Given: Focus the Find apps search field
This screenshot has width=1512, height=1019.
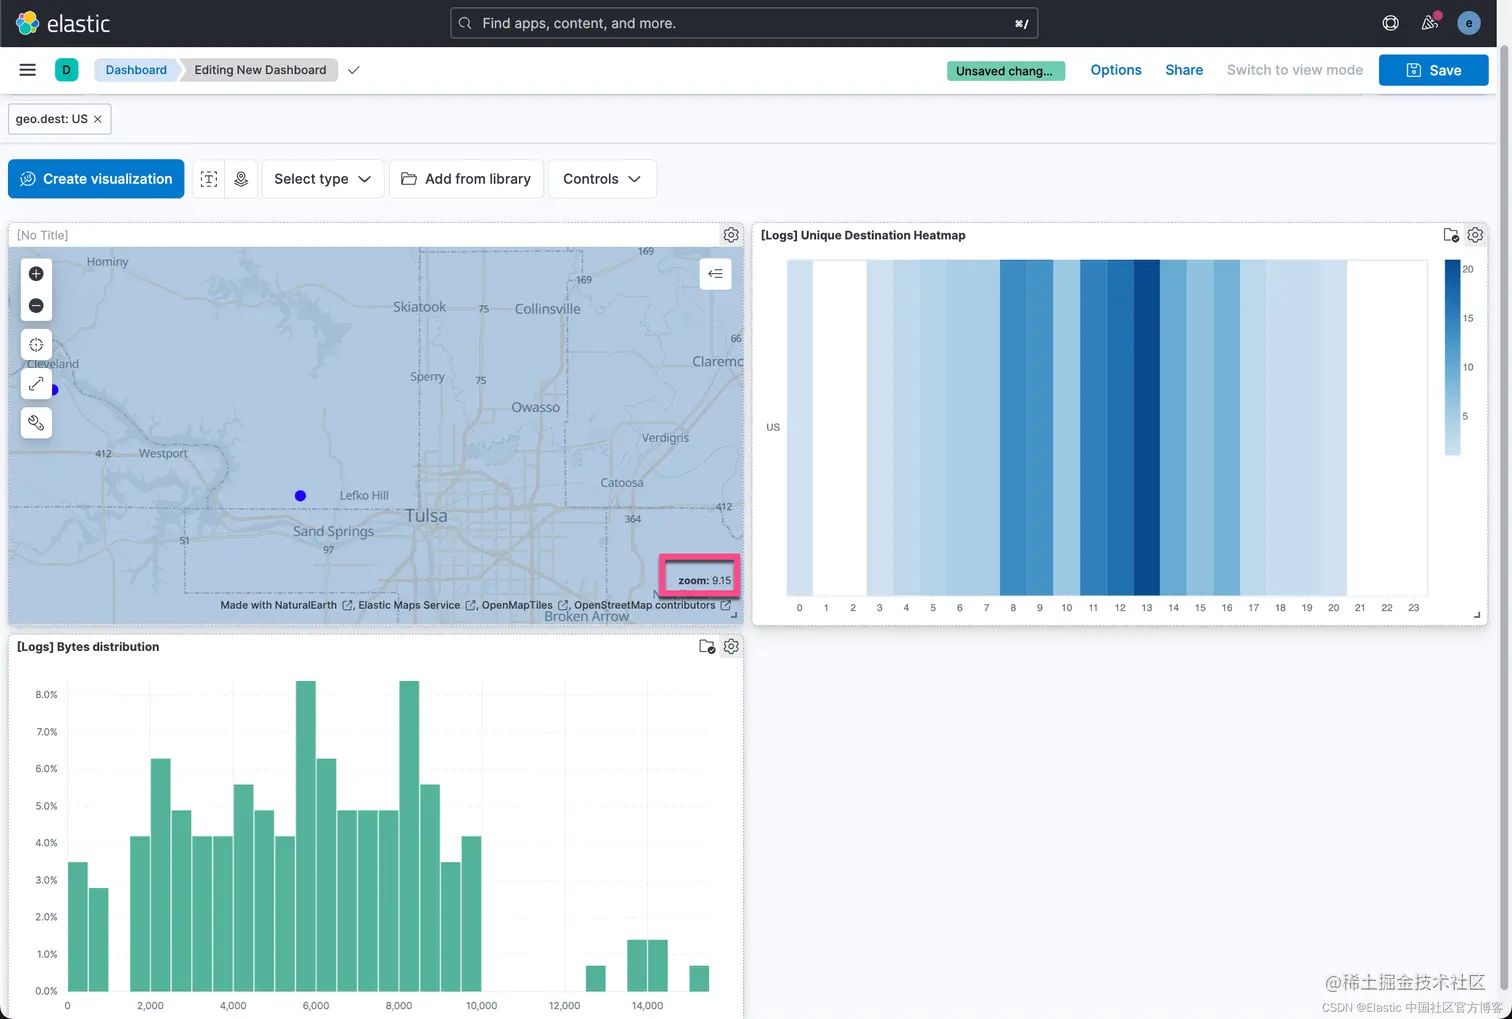Looking at the screenshot, I should pyautogui.click(x=744, y=23).
